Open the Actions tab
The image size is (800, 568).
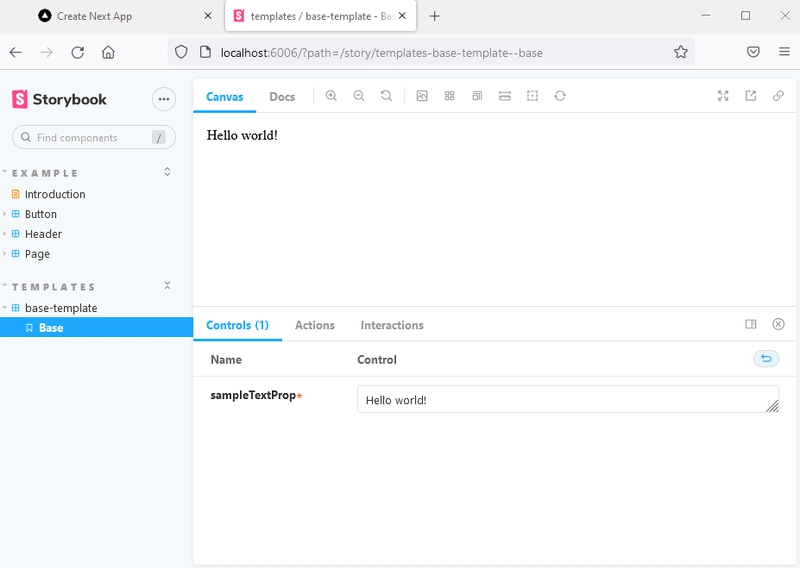[x=315, y=325]
